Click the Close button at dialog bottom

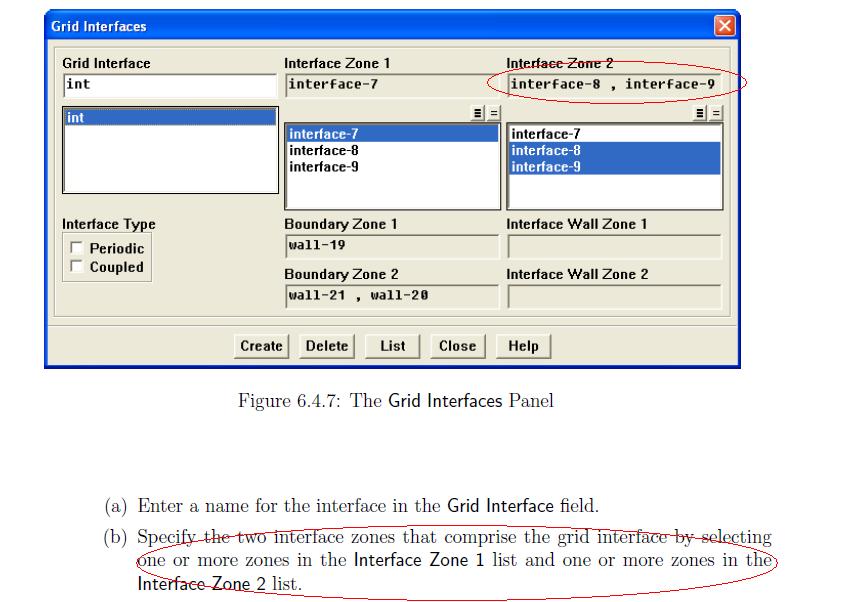point(457,346)
